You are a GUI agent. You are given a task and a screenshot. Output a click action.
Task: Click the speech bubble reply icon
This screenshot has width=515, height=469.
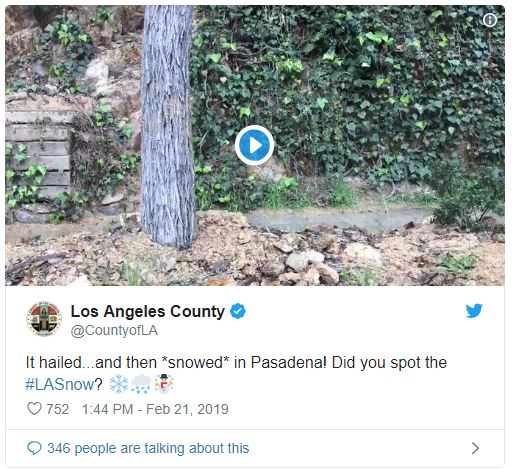(x=34, y=448)
